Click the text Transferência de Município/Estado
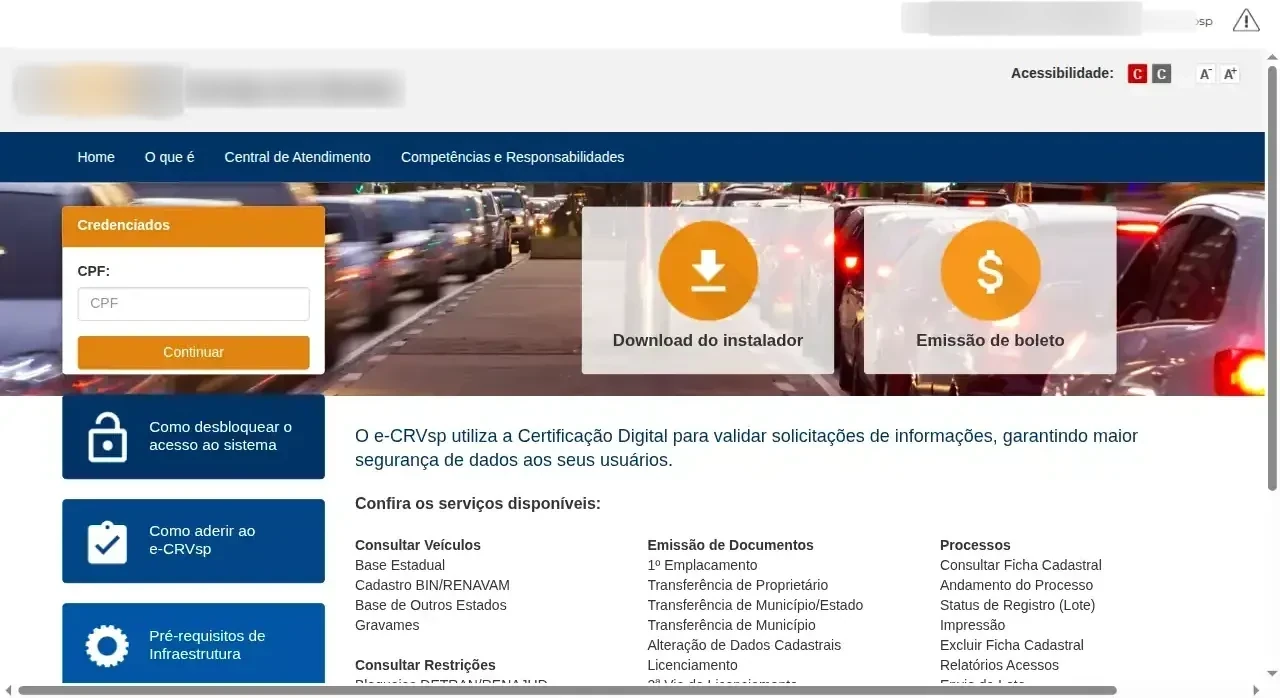 coord(755,605)
